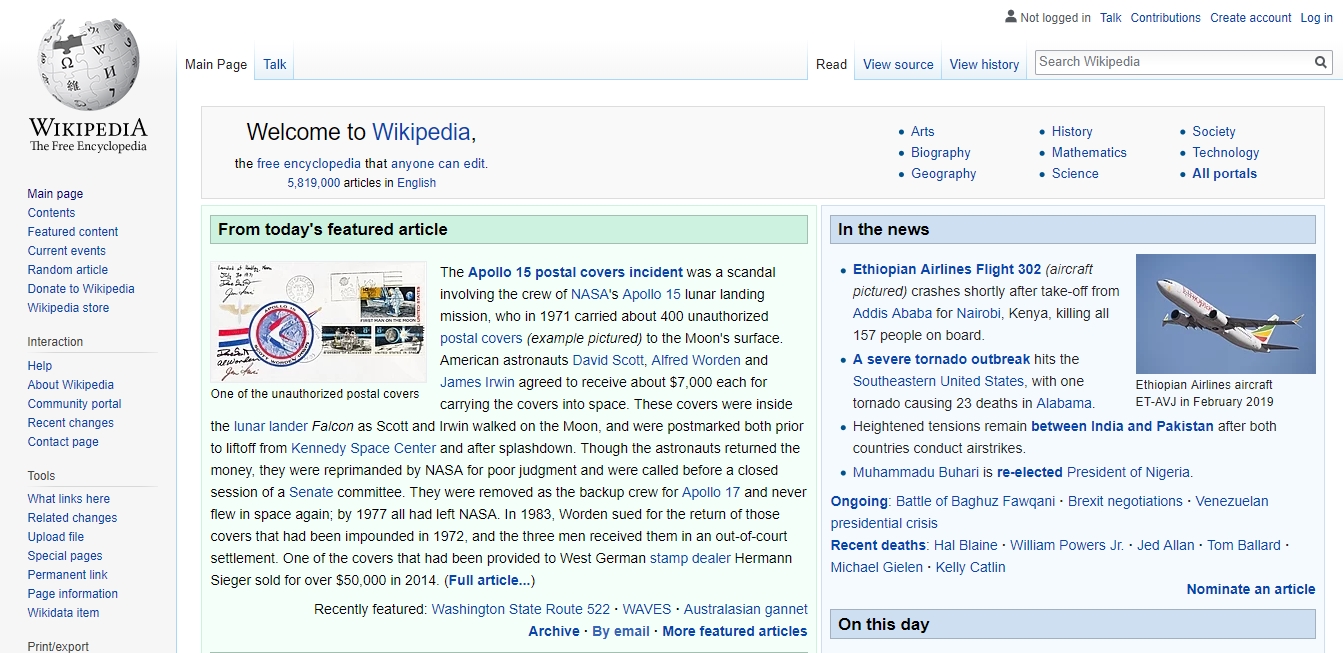Image resolution: width=1343 pixels, height=653 pixels.
Task: Click the 5,819,000 articles count
Action: (314, 183)
